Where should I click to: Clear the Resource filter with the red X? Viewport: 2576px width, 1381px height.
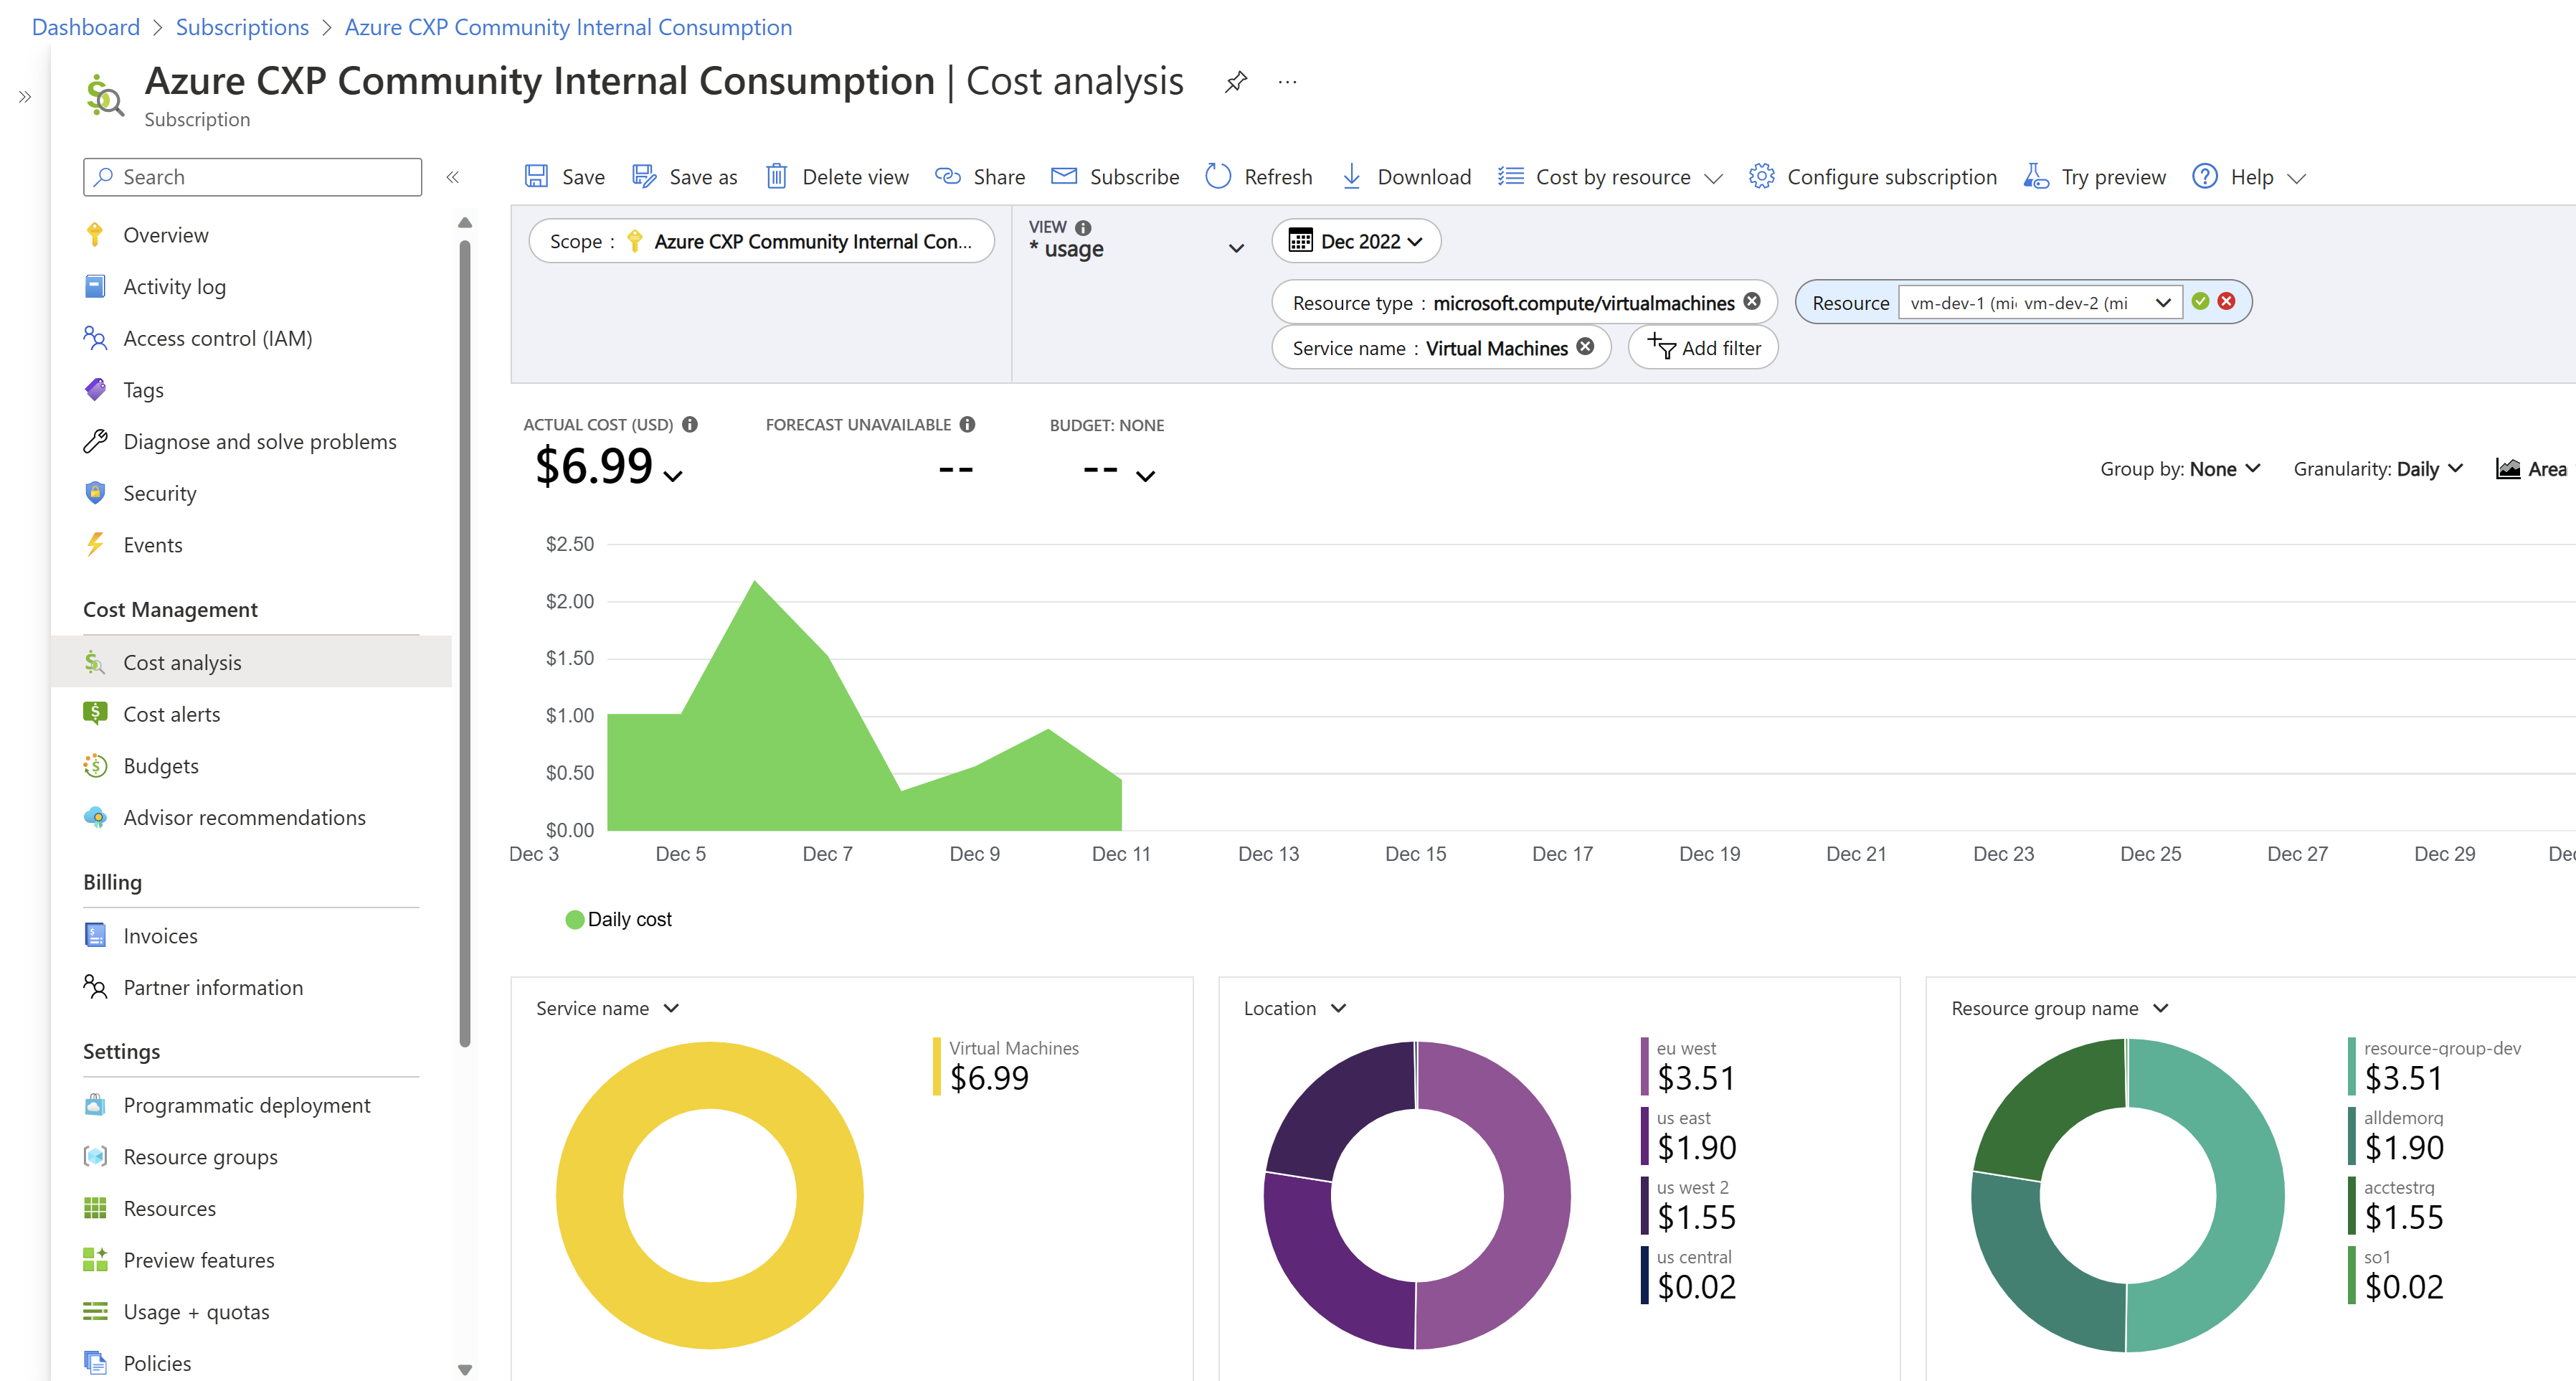coord(2227,301)
